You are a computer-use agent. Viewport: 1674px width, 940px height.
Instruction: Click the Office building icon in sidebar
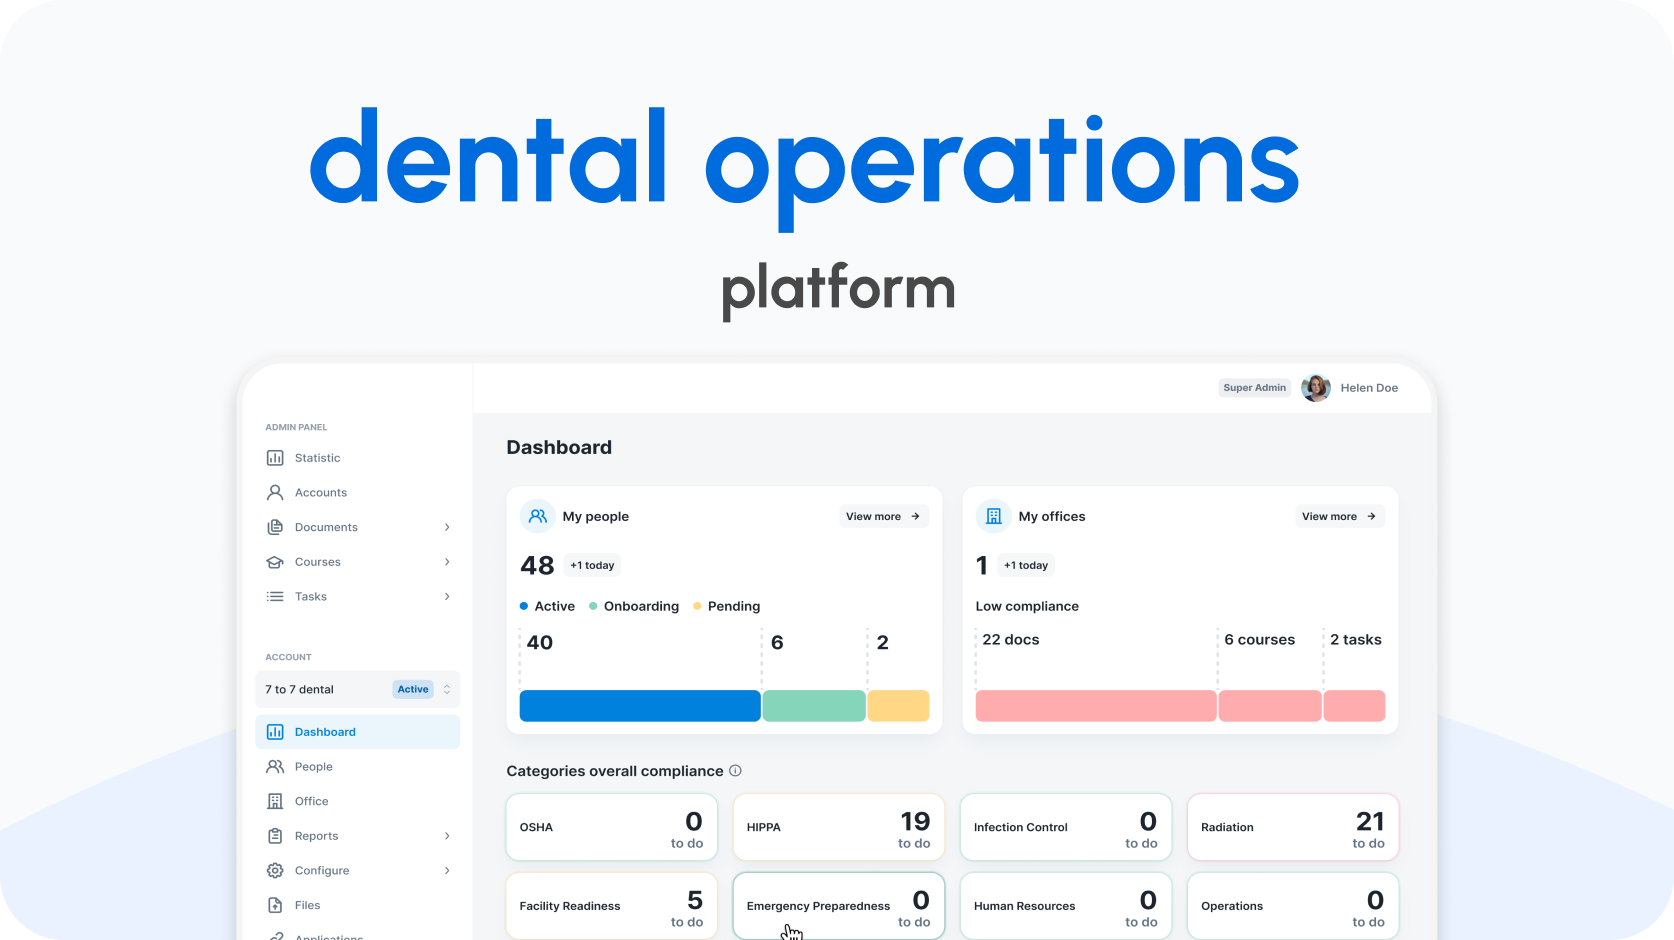coord(275,801)
